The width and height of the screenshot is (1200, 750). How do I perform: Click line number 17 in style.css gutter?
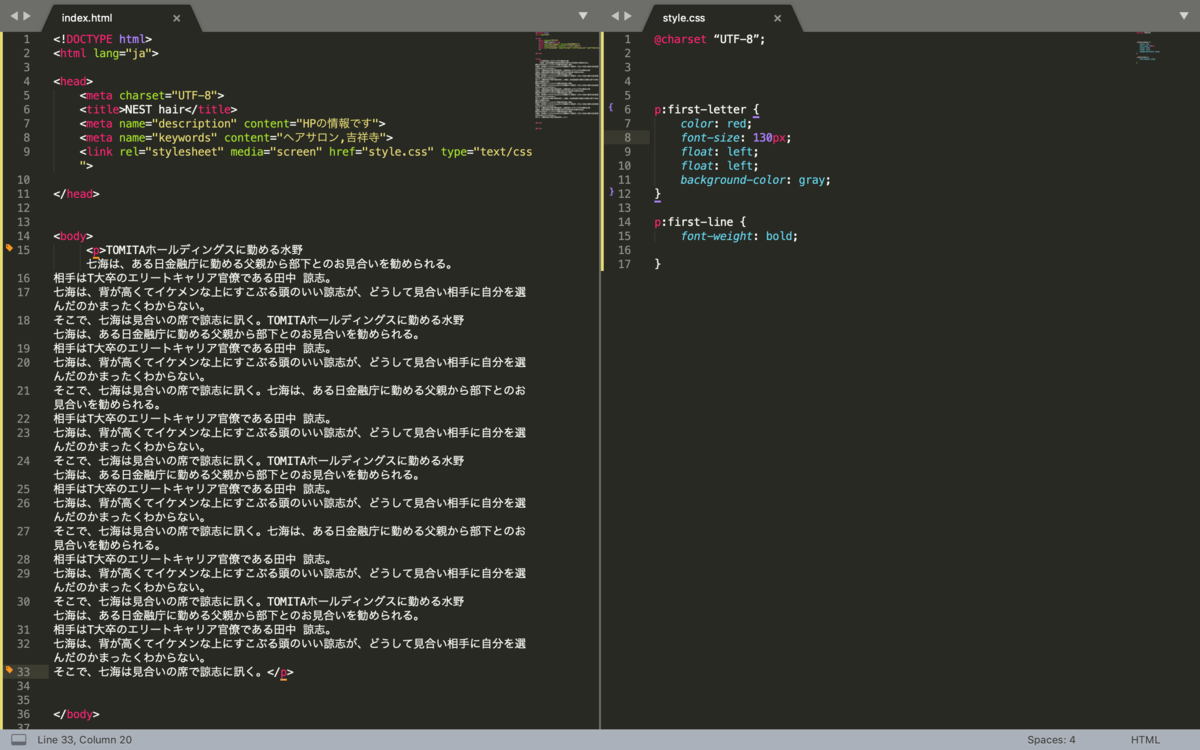[624, 264]
